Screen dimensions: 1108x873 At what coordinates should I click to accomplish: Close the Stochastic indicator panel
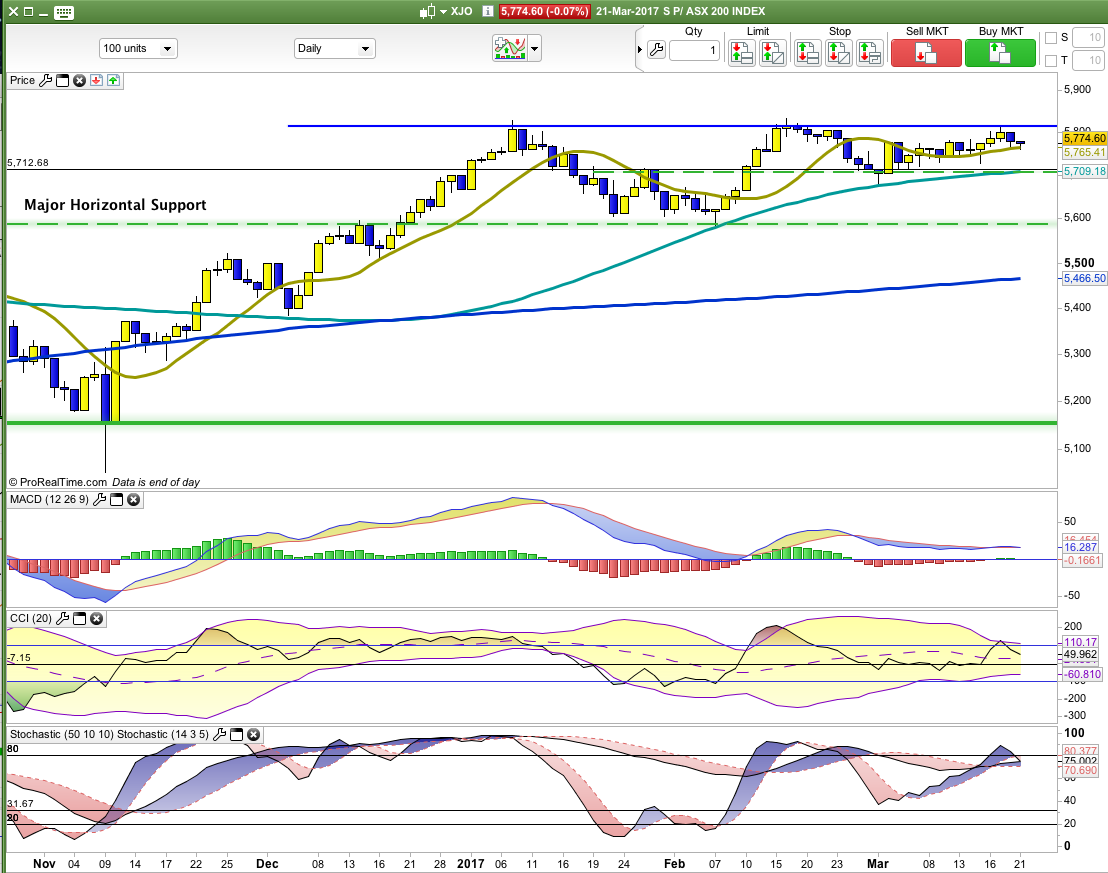pyautogui.click(x=253, y=734)
